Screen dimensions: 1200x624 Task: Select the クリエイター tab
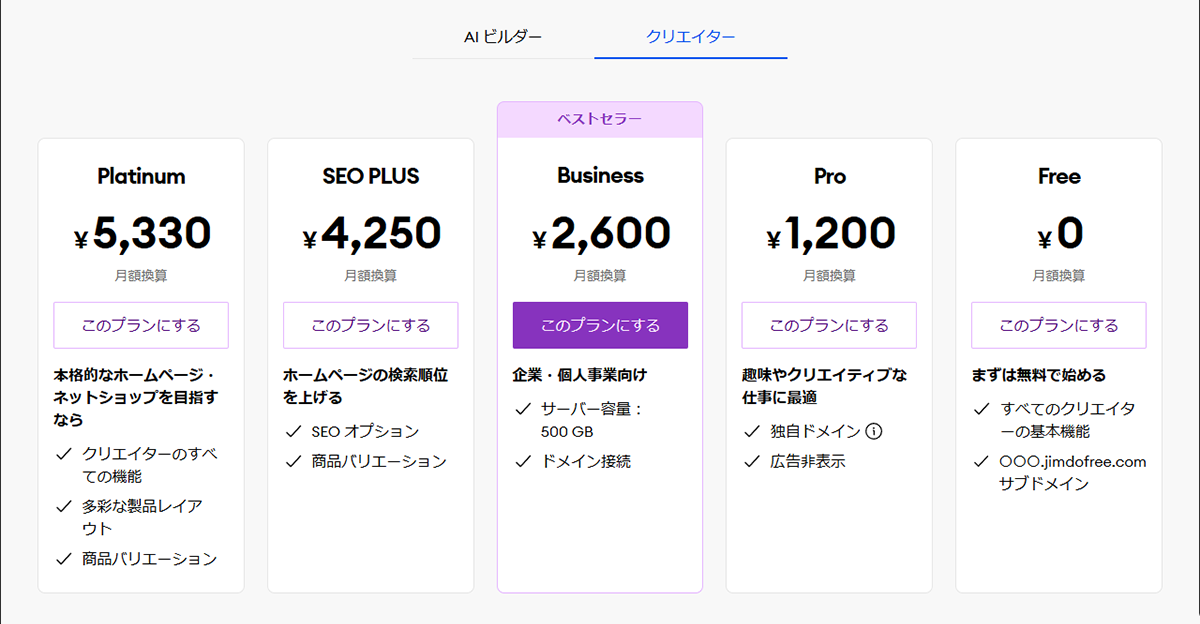pos(690,37)
